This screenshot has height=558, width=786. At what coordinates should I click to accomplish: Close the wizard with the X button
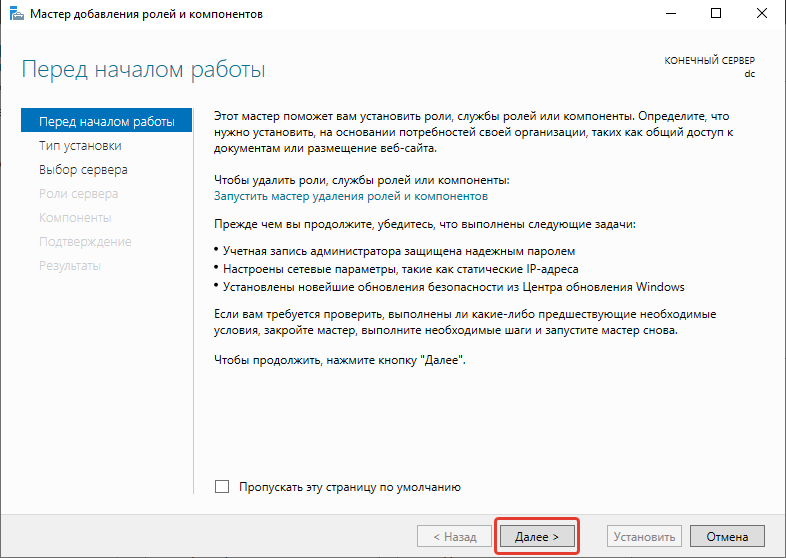coord(761,14)
